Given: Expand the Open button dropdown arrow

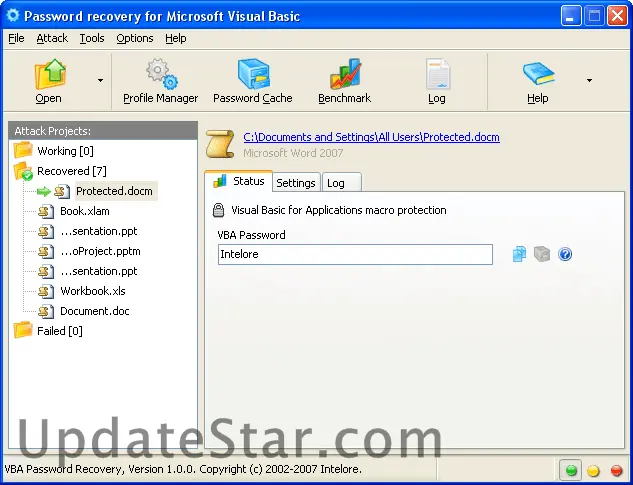Looking at the screenshot, I should point(101,80).
